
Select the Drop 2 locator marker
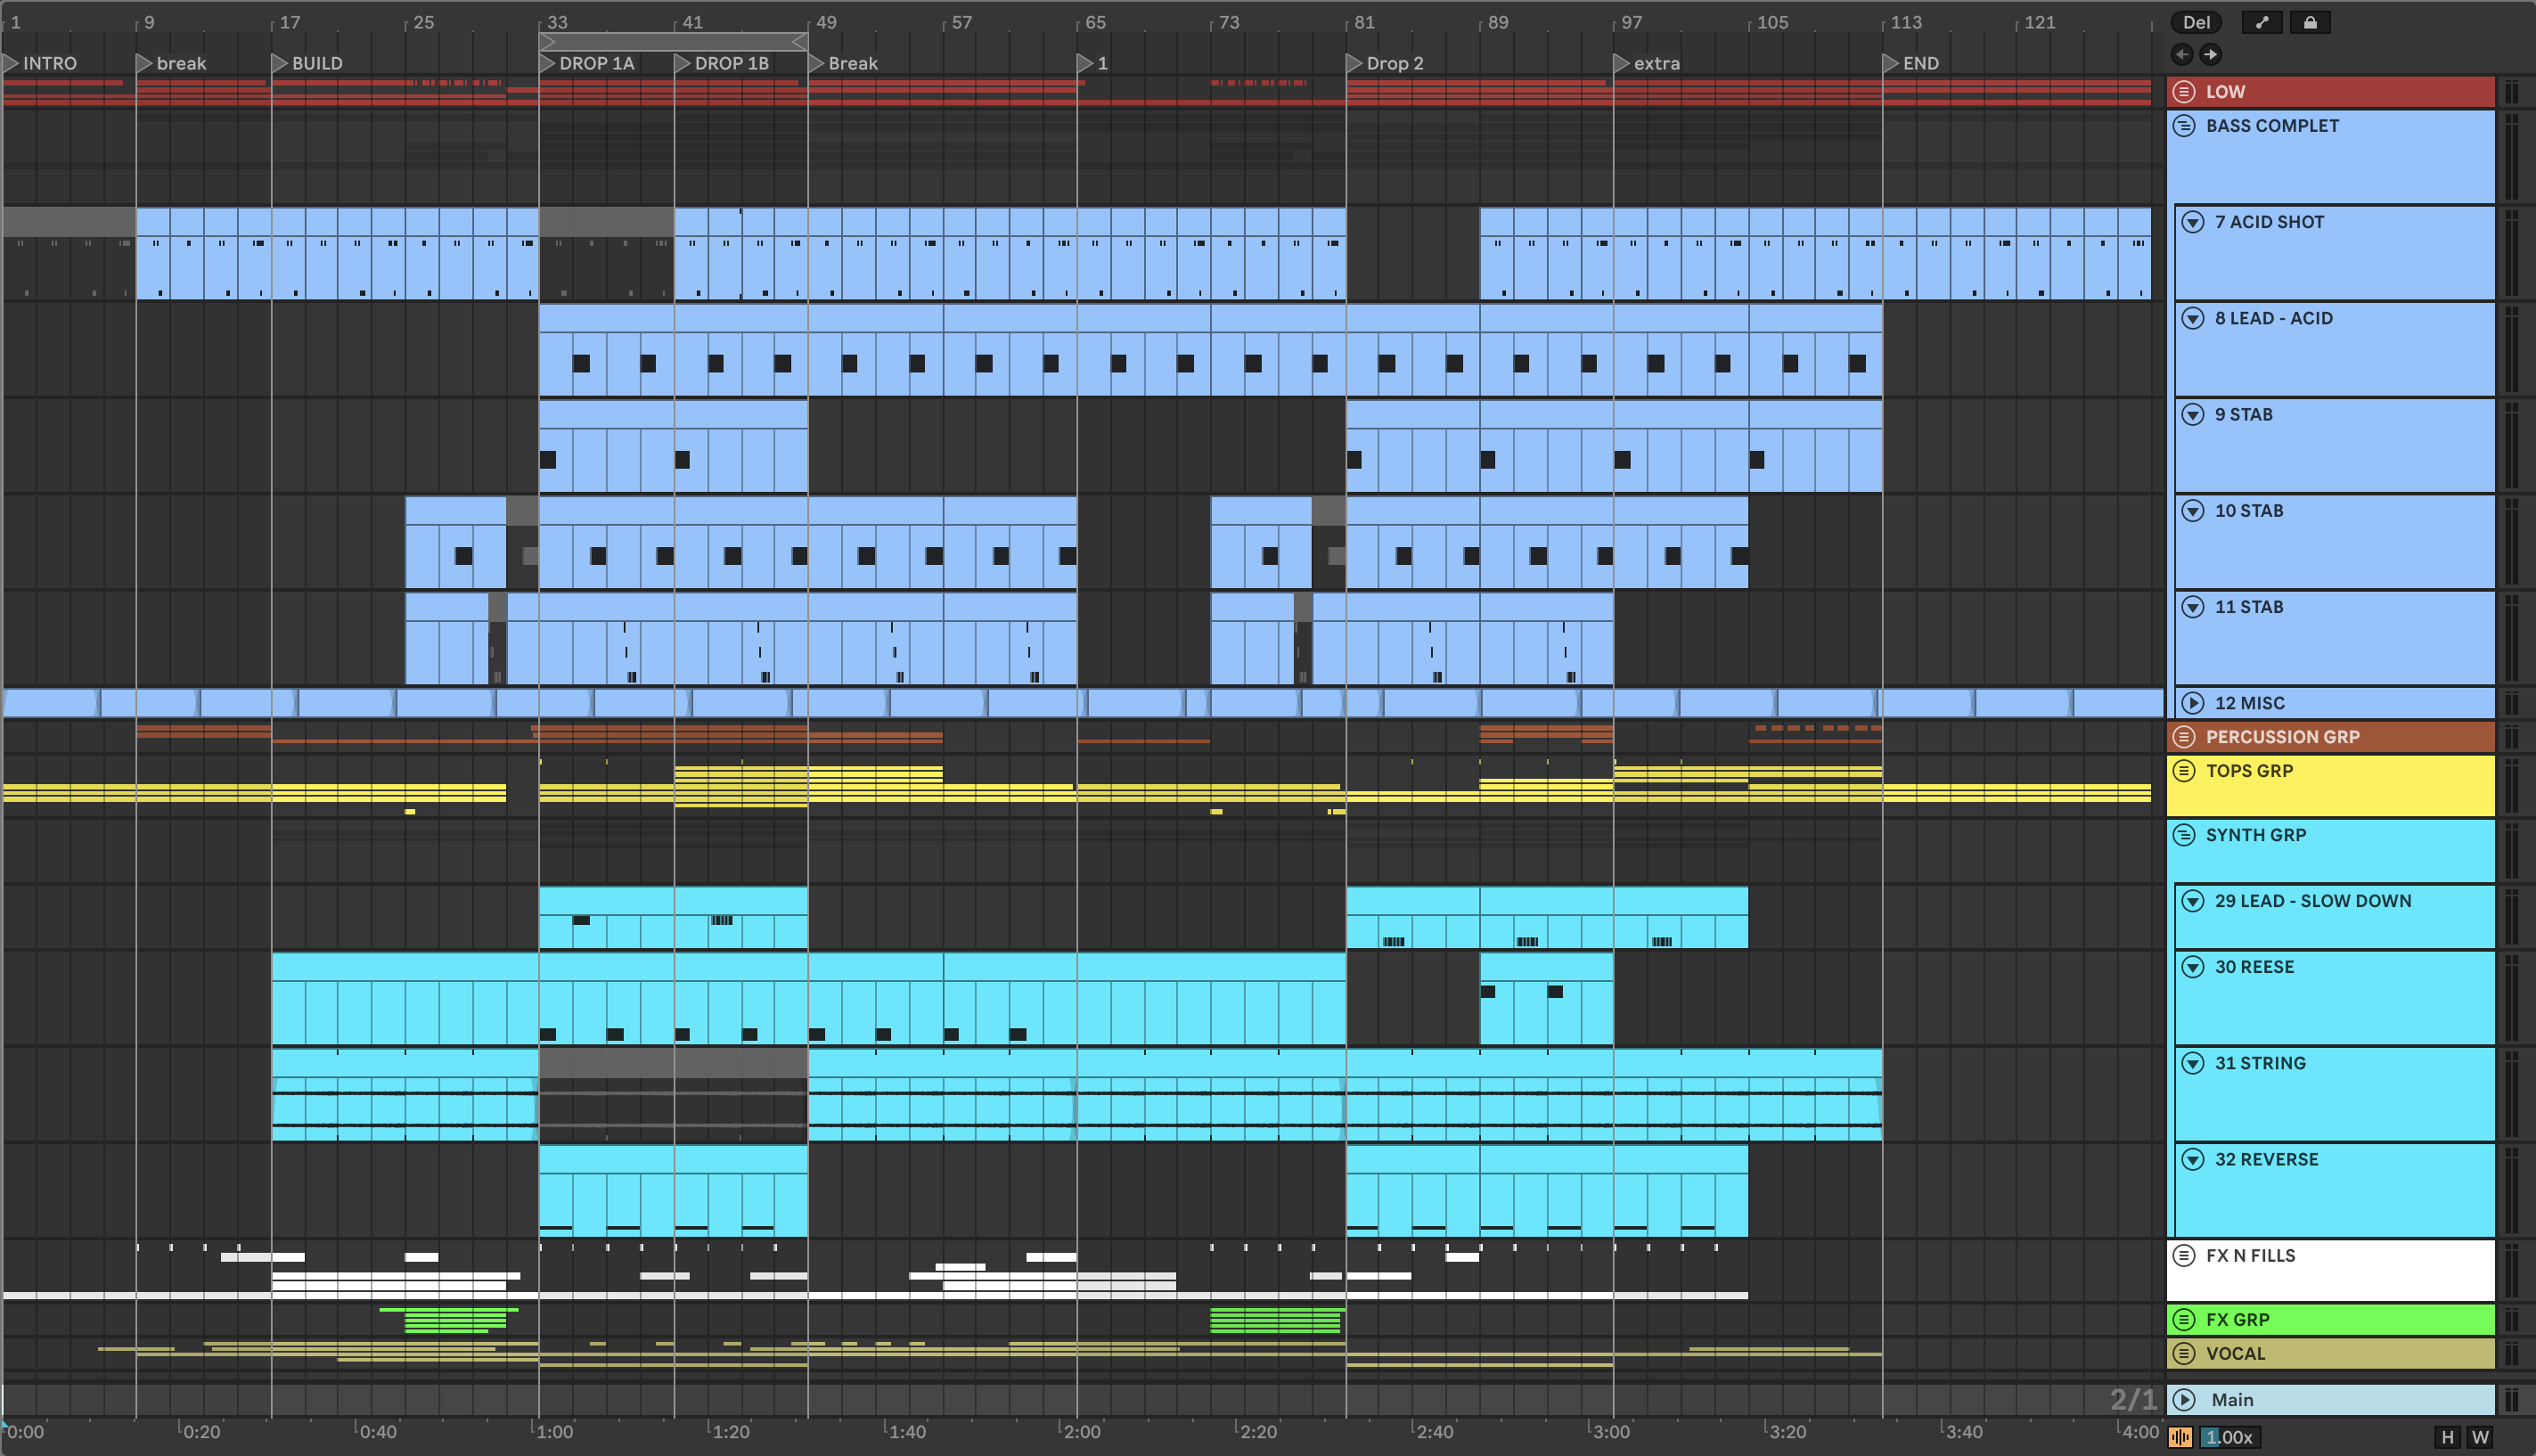coord(1355,63)
